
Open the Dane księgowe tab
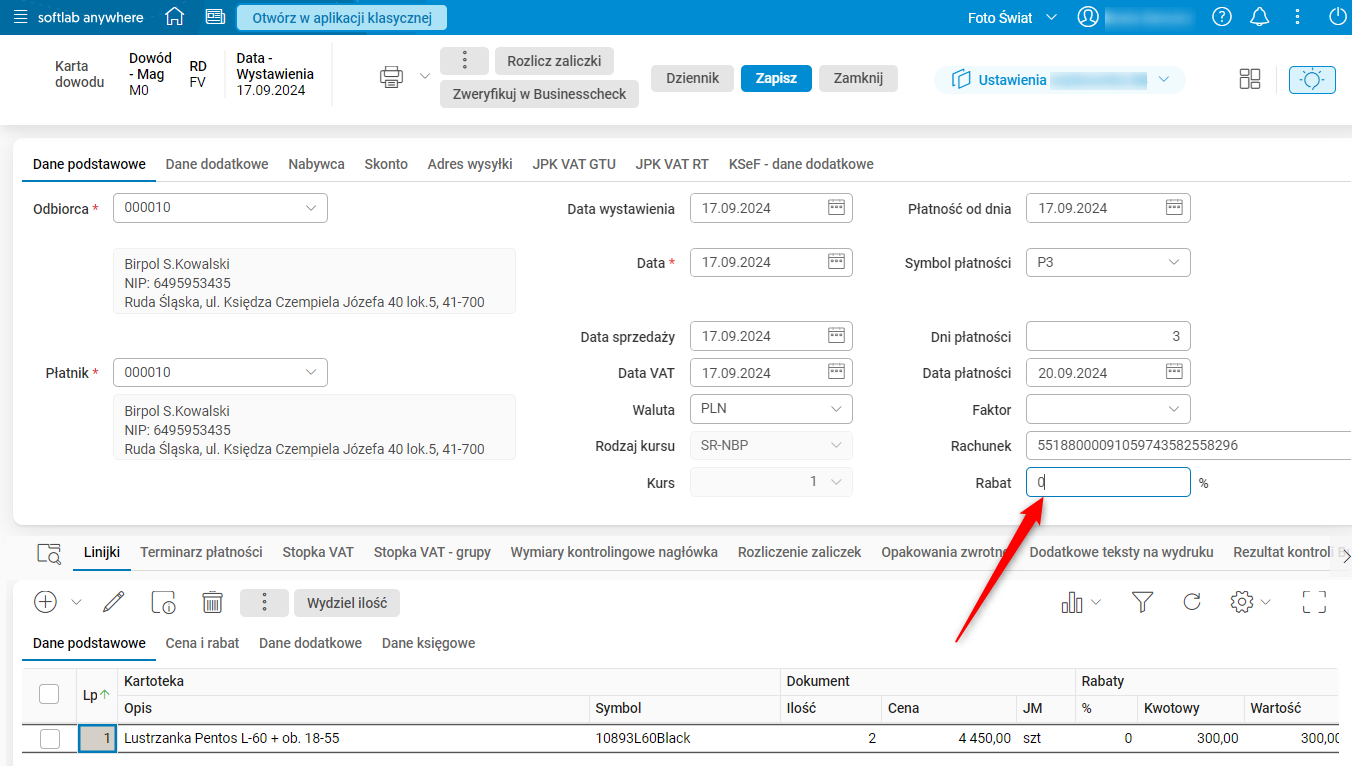click(428, 643)
